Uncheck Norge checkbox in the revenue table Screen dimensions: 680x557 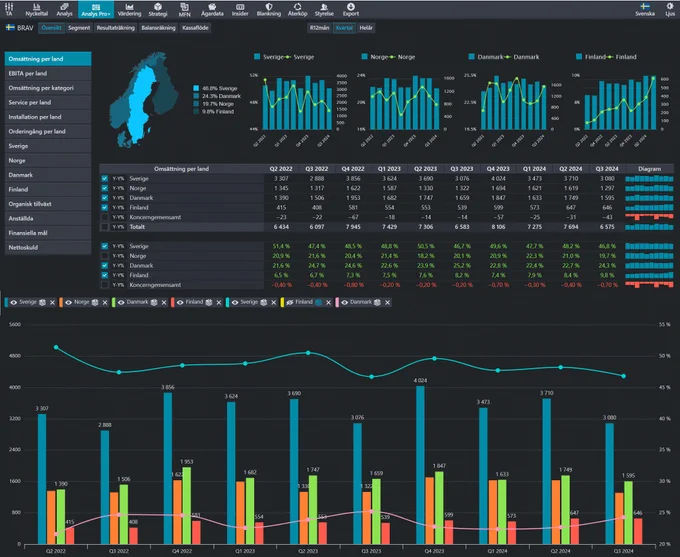coord(105,188)
